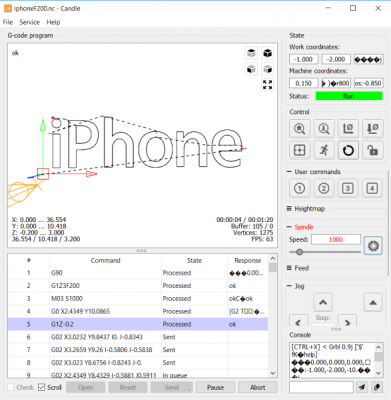Click the console command input field
The height and width of the screenshot is (400, 391).
click(x=321, y=387)
